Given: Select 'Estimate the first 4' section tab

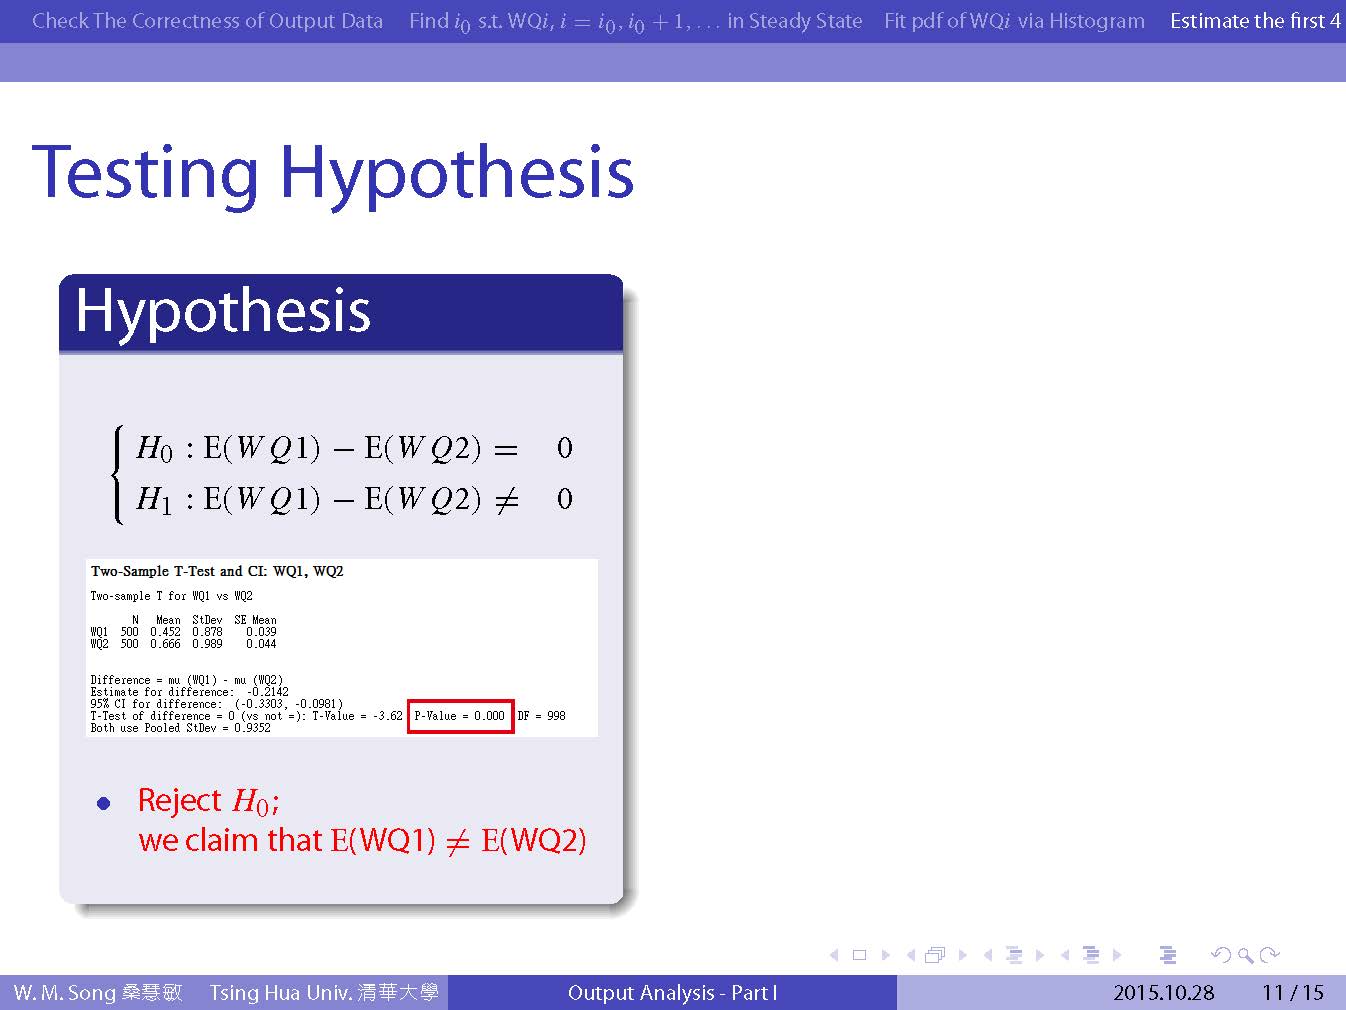Looking at the screenshot, I should 1254,21.
